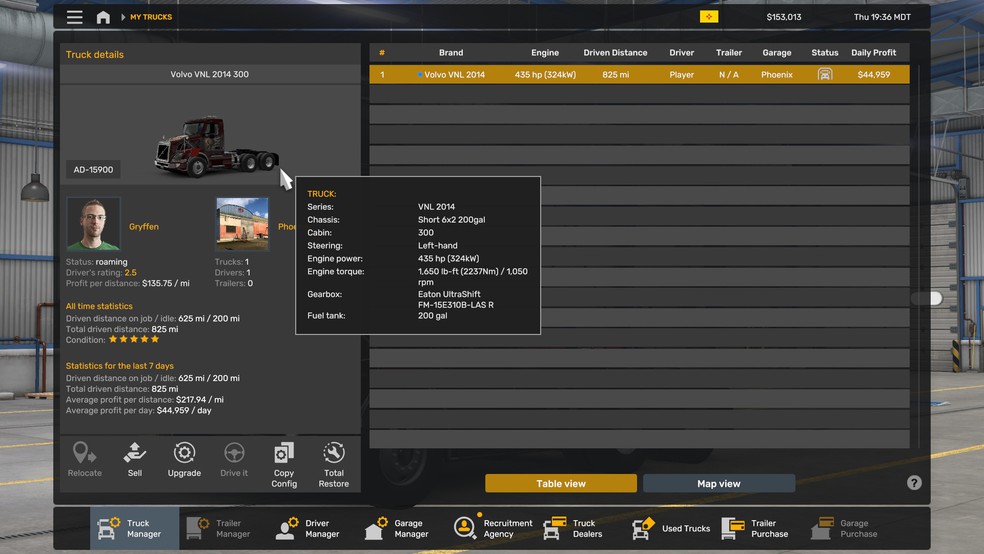The width and height of the screenshot is (984, 554).
Task: Open the Truck Manager tab
Action: coord(134,528)
